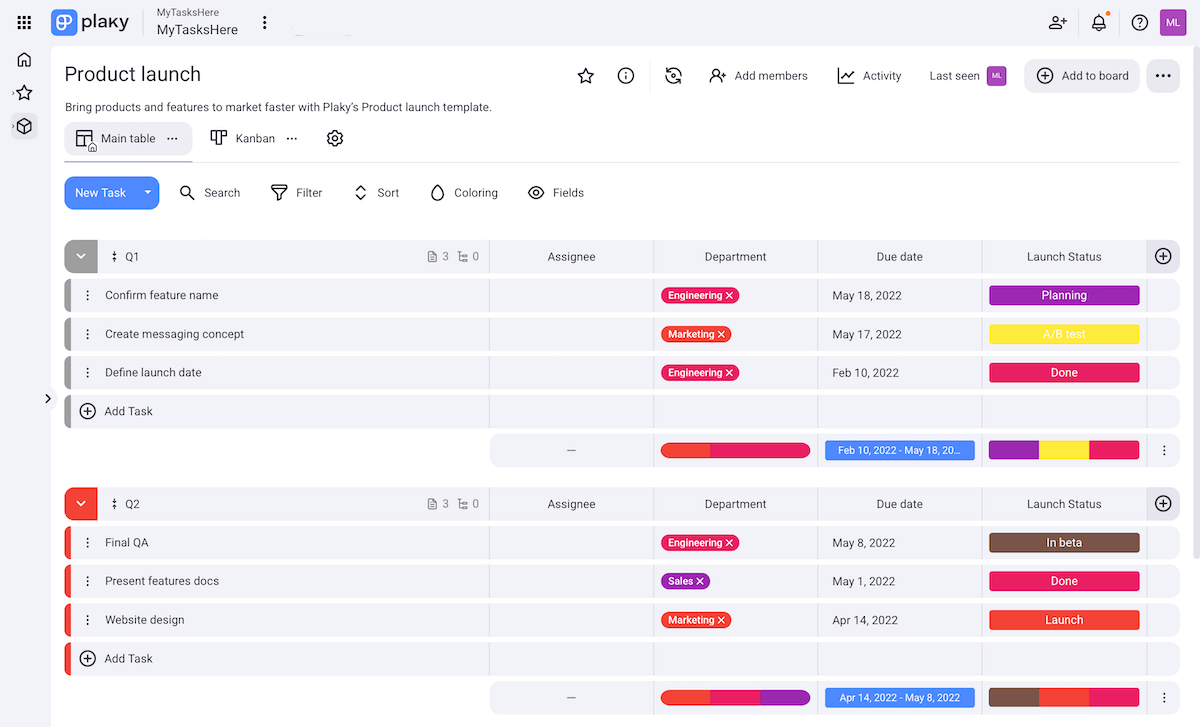
Task: Open New Task dropdown arrow
Action: coord(148,193)
